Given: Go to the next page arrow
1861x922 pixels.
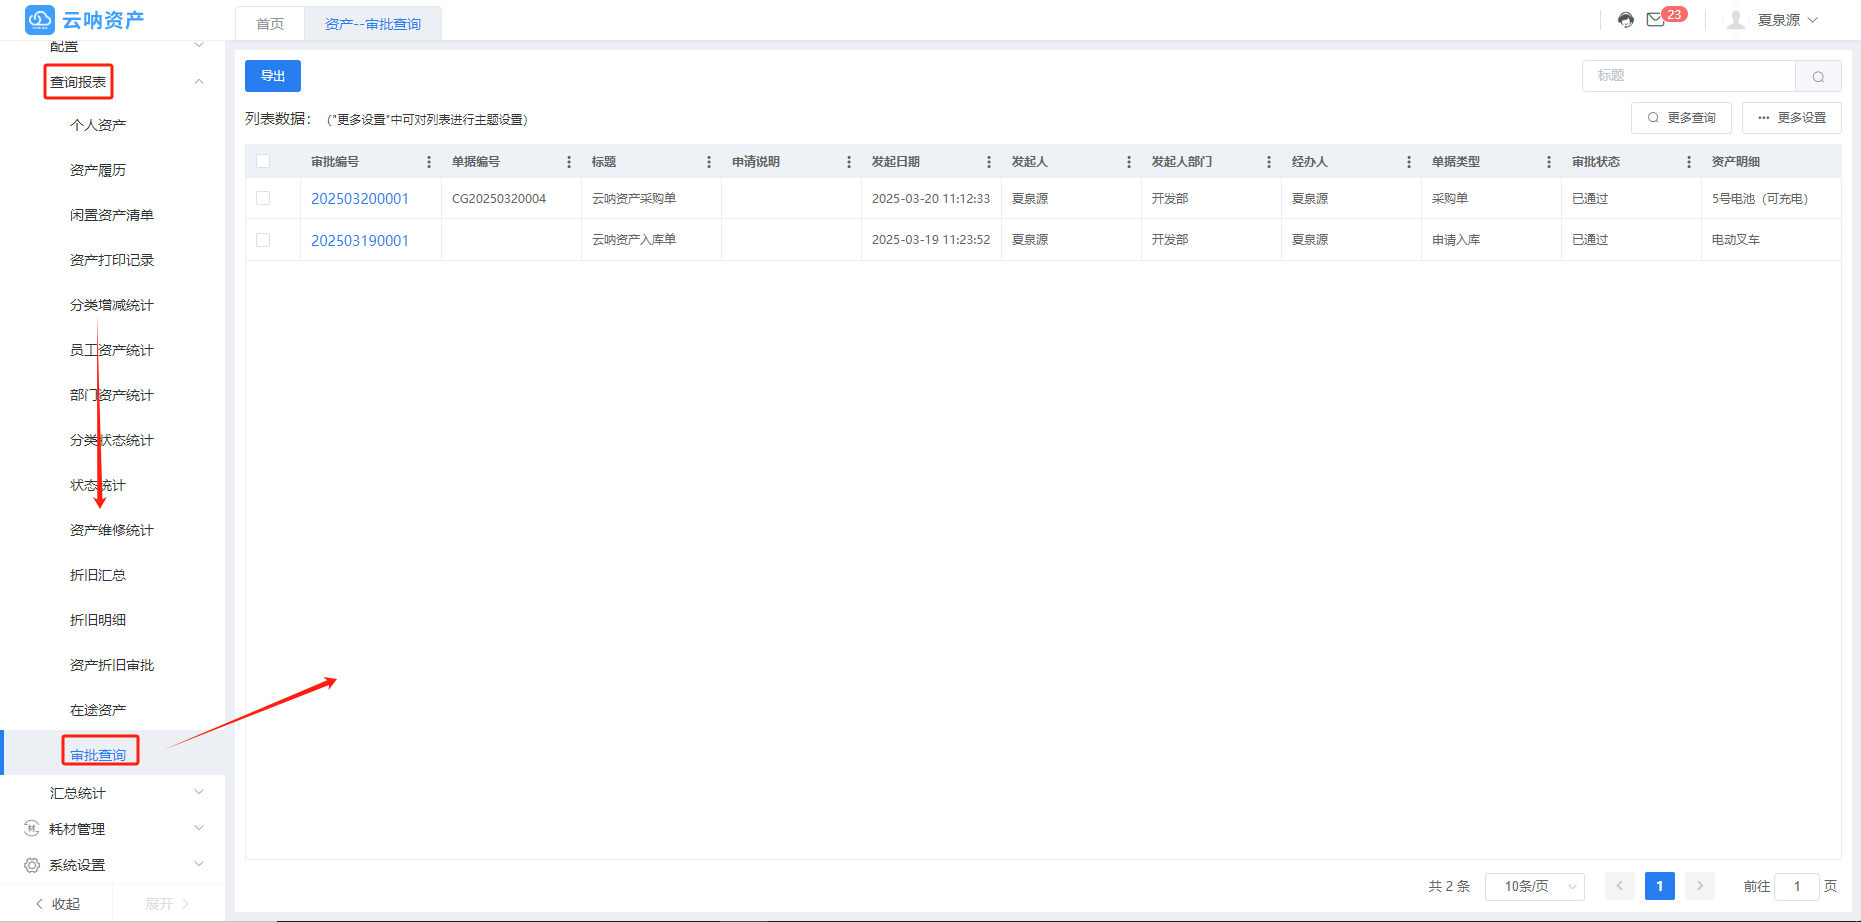Looking at the screenshot, I should click(1700, 886).
